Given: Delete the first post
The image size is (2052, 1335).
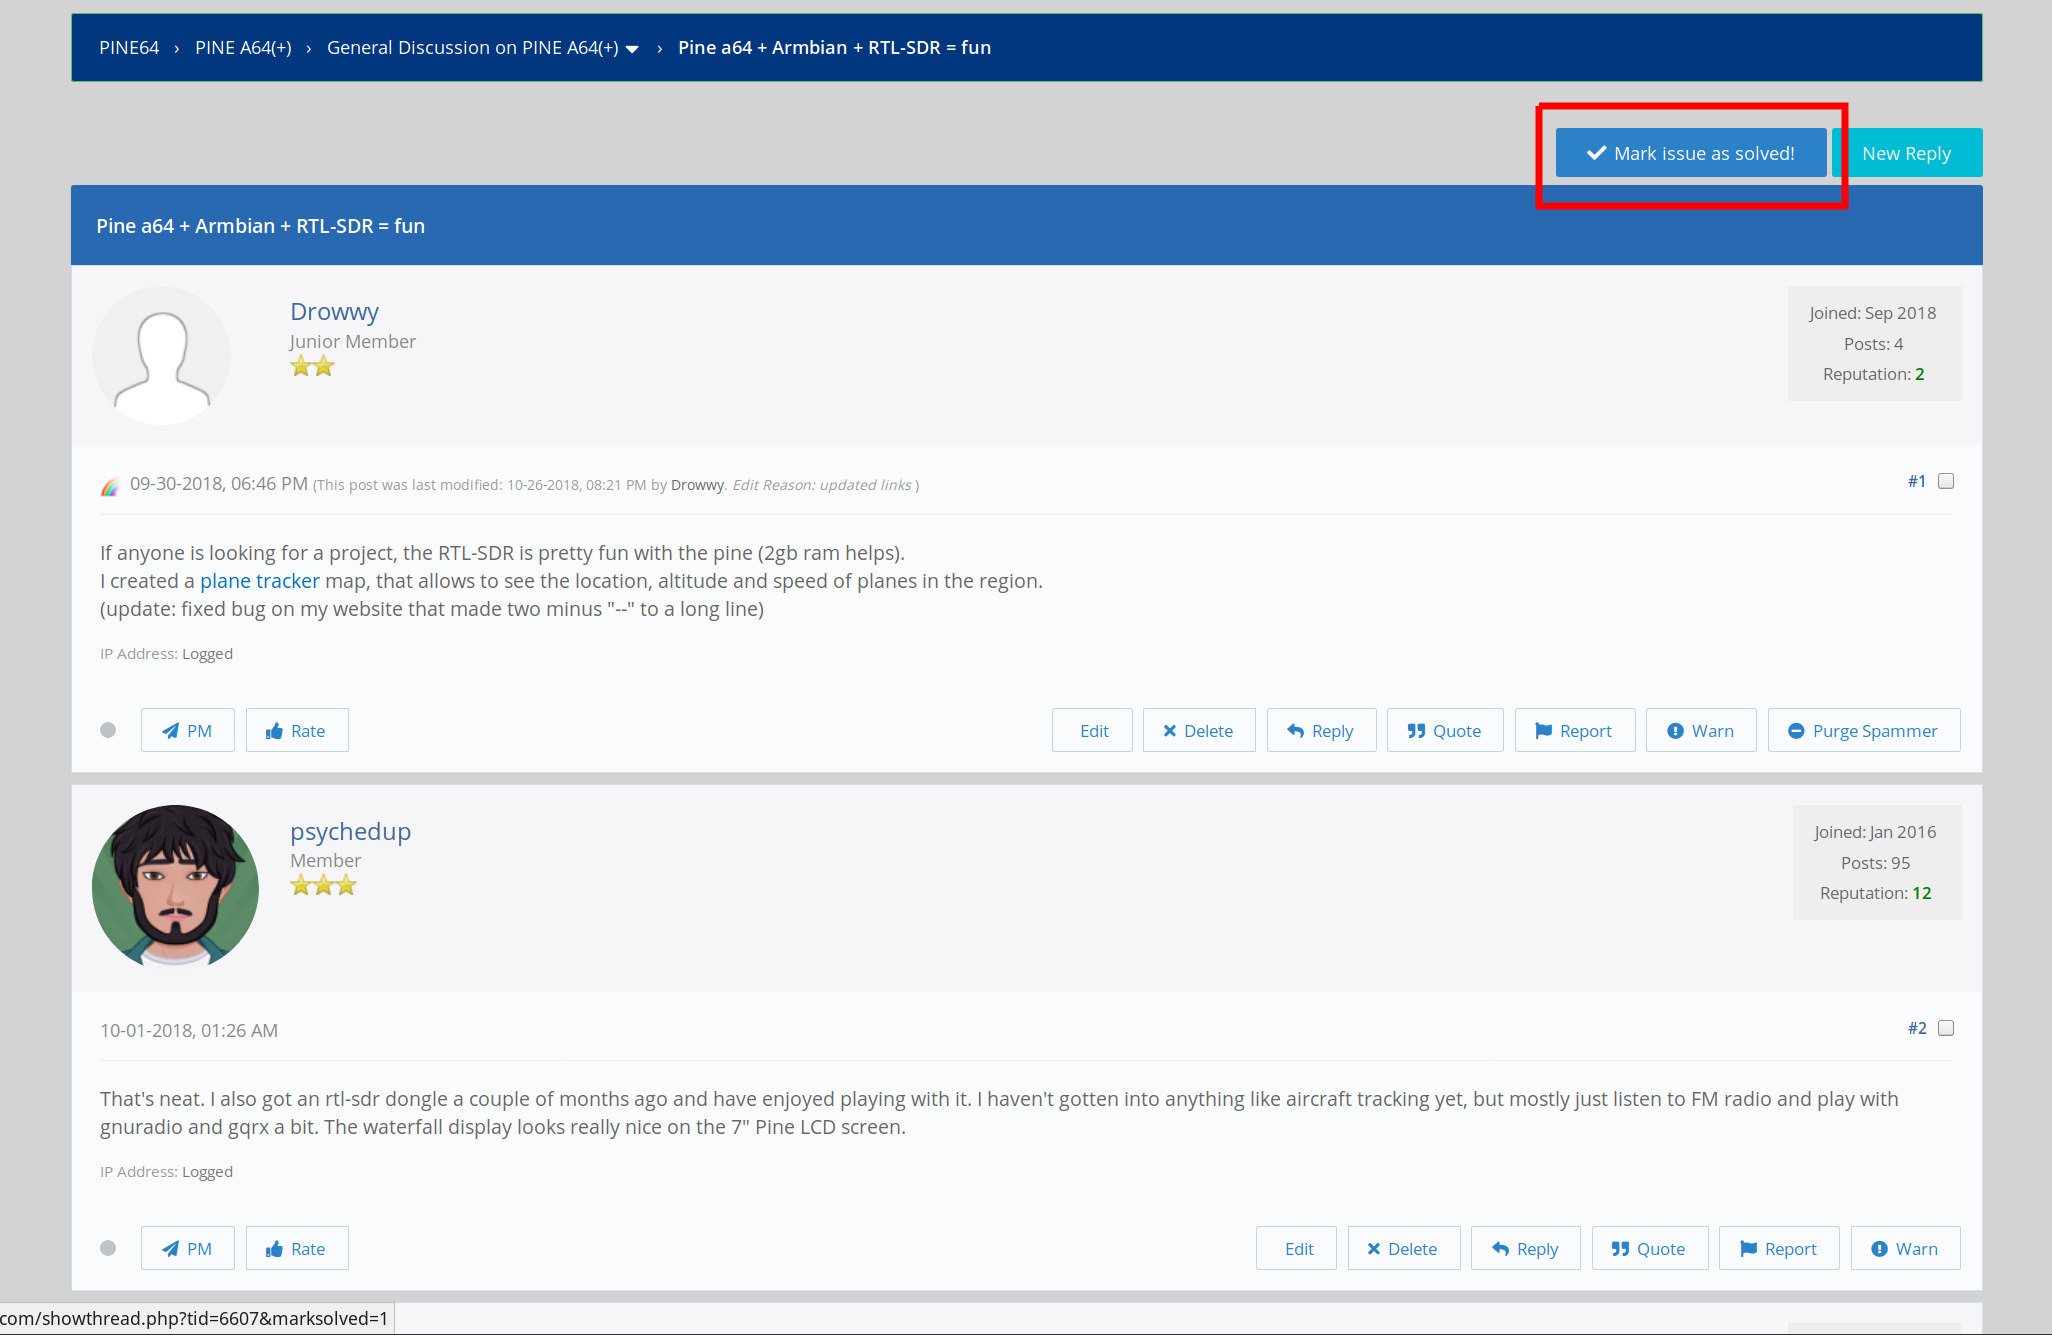Looking at the screenshot, I should (1198, 731).
